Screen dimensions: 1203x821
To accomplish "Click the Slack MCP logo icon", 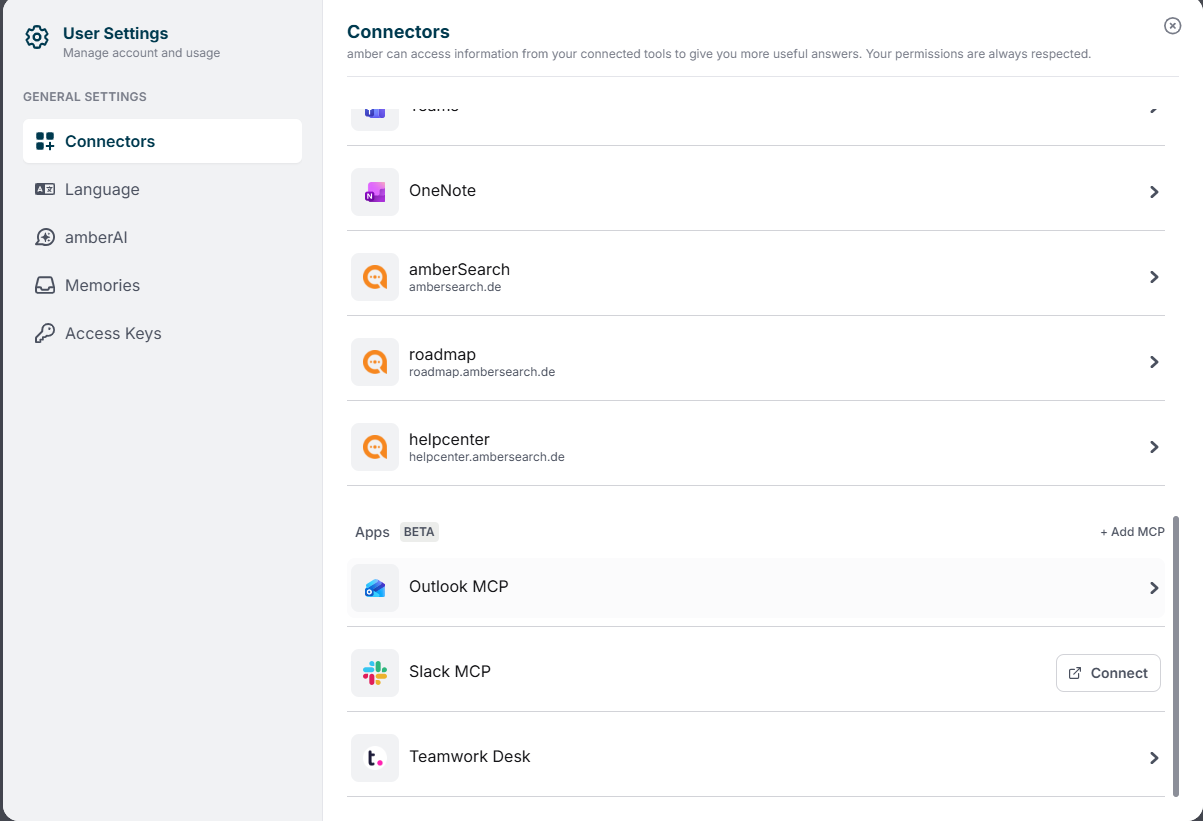I will point(375,673).
